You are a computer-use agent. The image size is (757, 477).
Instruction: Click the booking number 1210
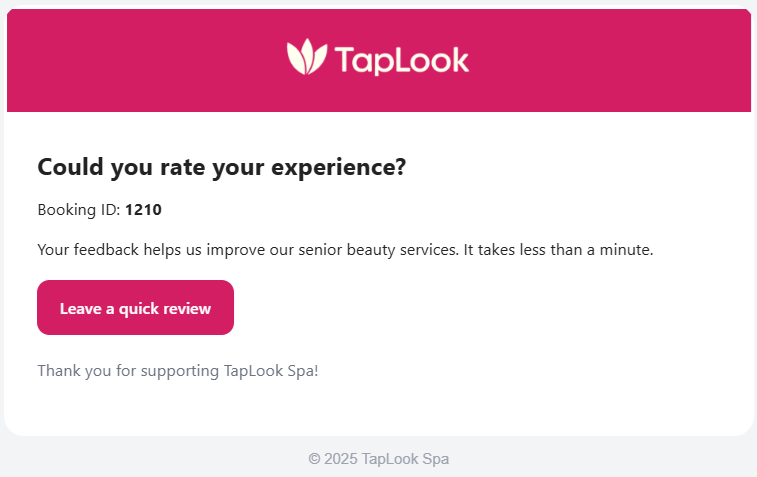[x=143, y=210]
